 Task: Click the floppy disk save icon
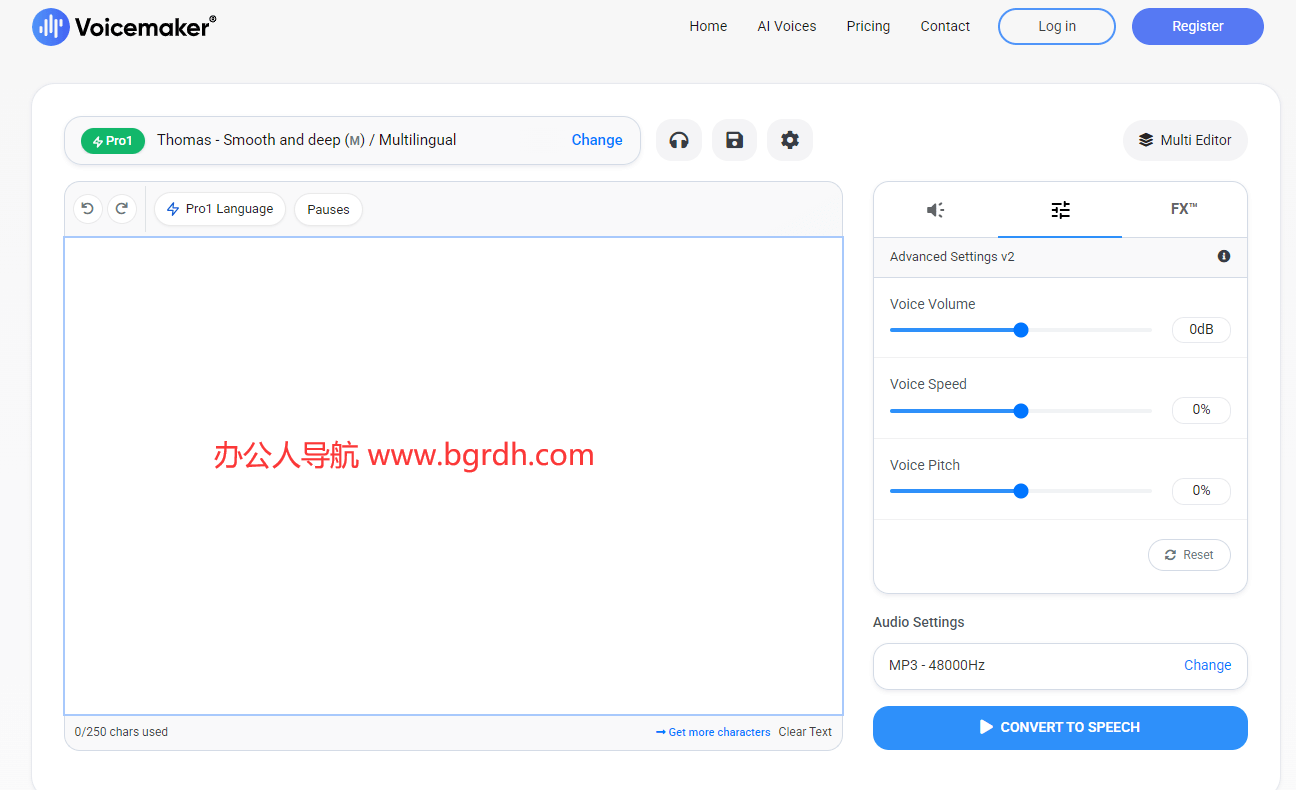click(734, 140)
